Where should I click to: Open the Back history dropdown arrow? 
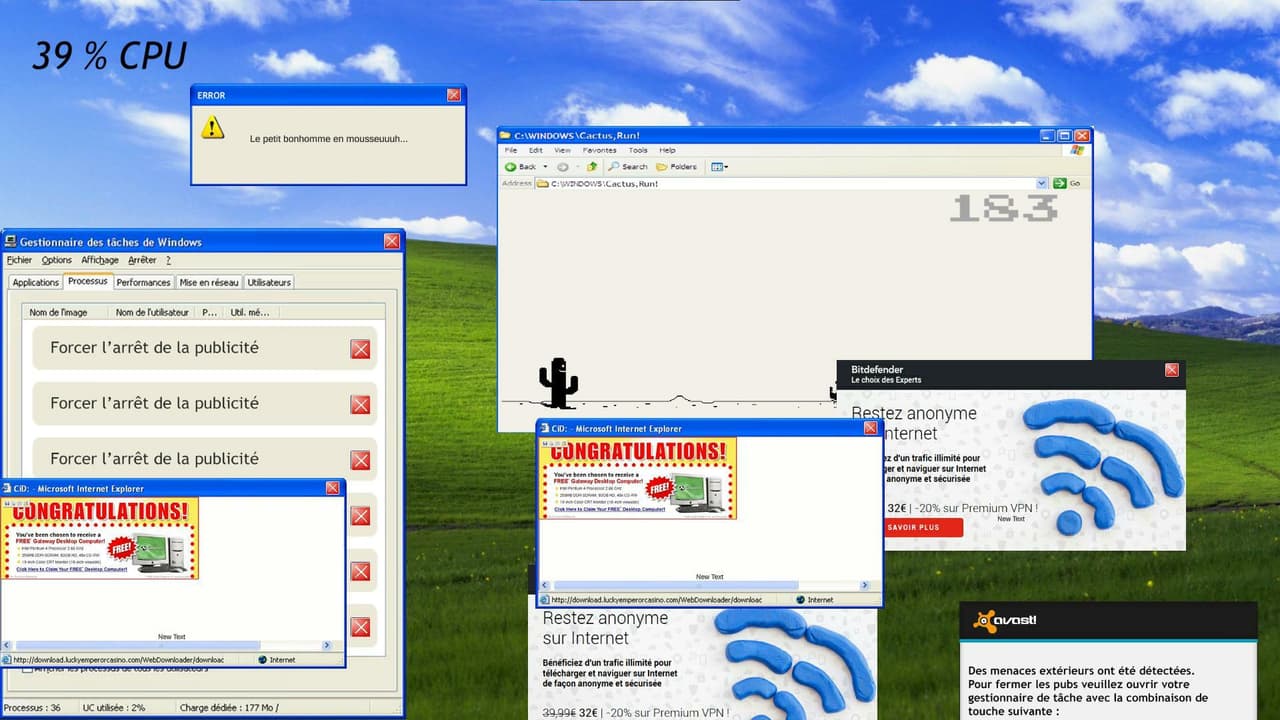(545, 167)
